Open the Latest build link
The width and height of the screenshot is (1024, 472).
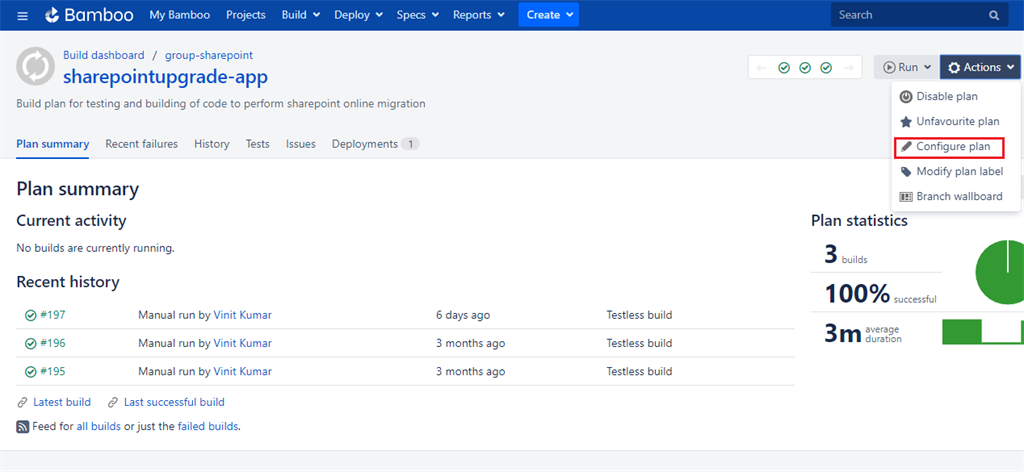(62, 402)
